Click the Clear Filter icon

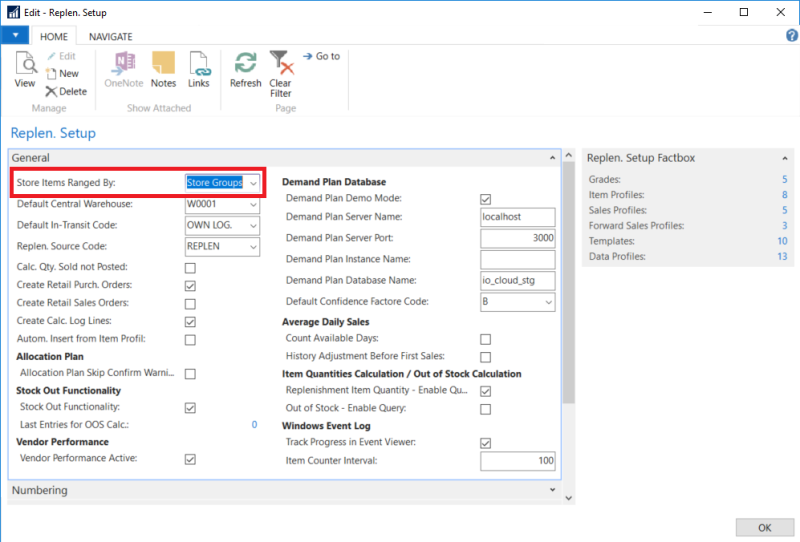coord(281,66)
